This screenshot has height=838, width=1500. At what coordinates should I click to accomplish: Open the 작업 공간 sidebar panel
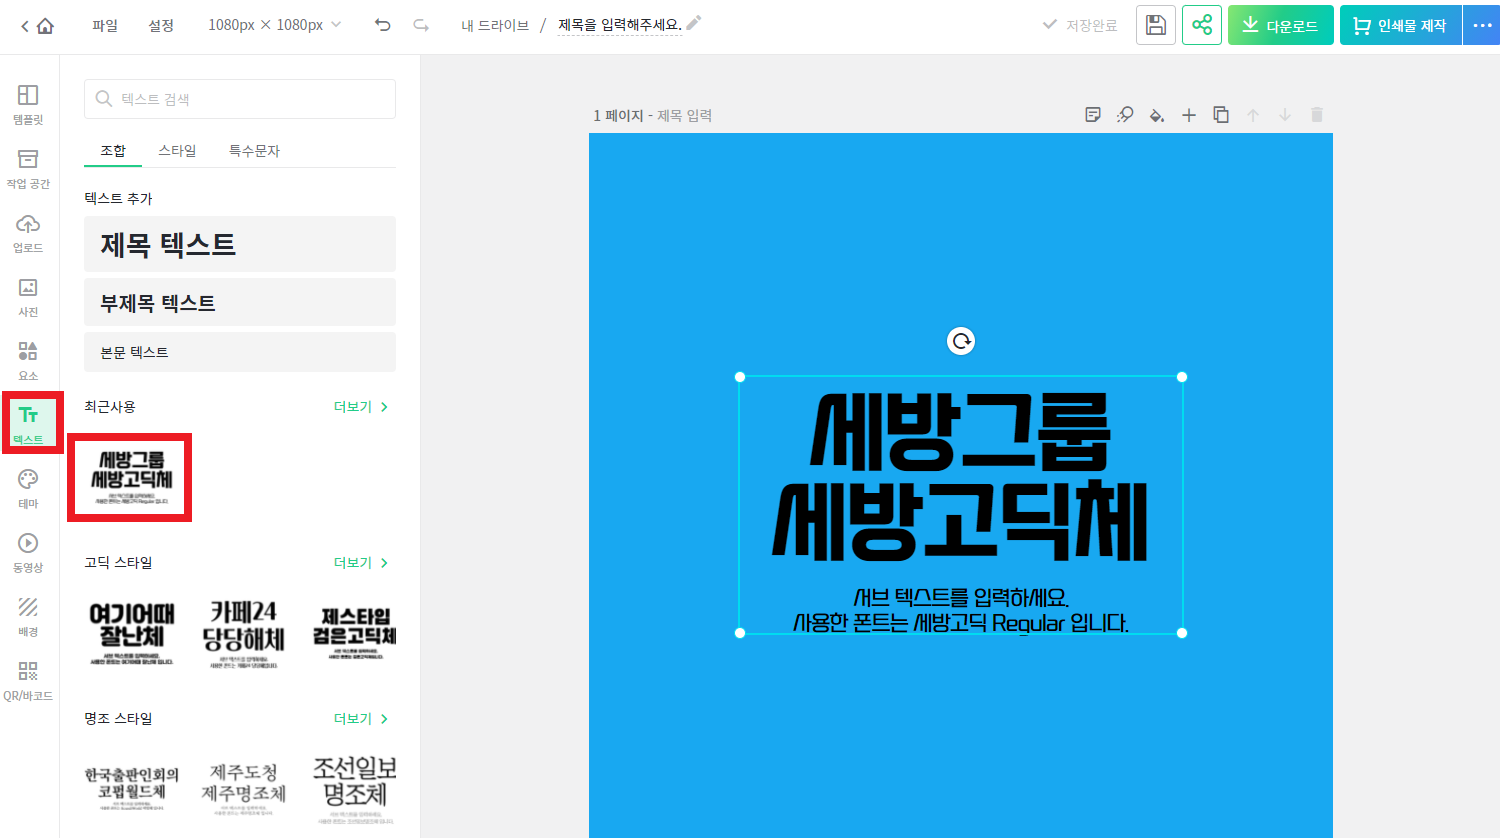(28, 168)
